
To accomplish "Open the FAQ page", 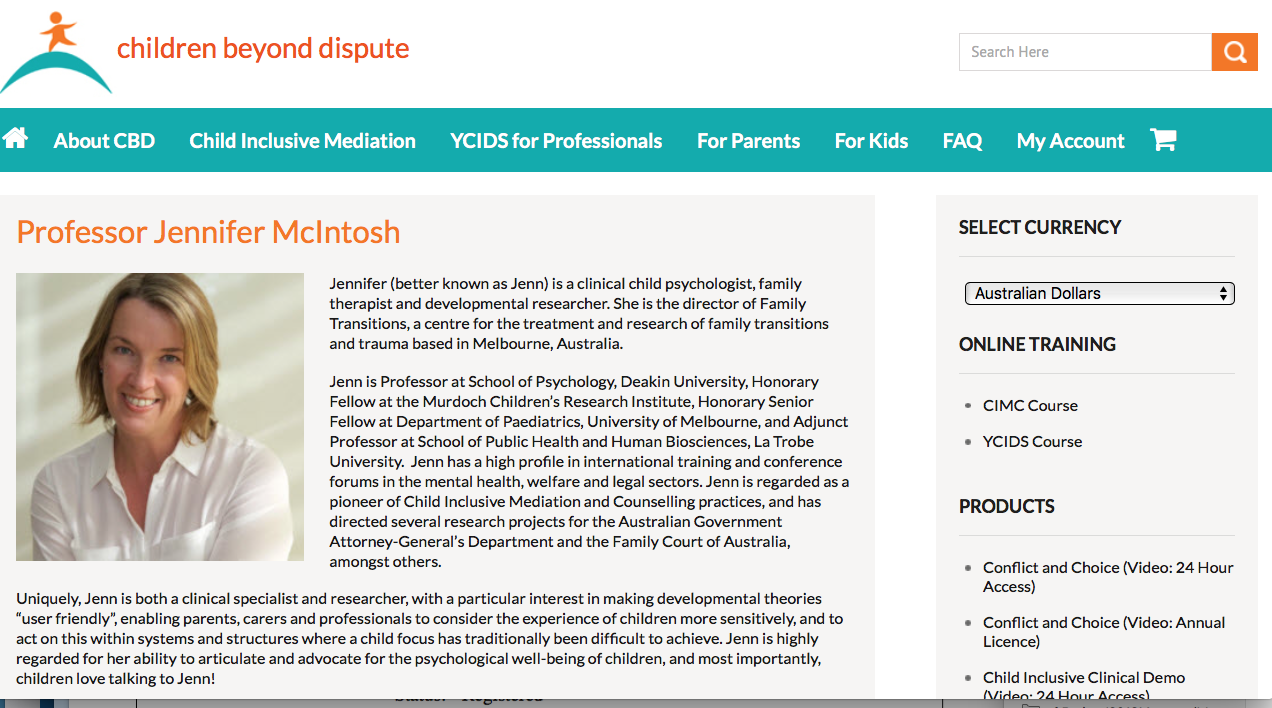I will coord(962,141).
